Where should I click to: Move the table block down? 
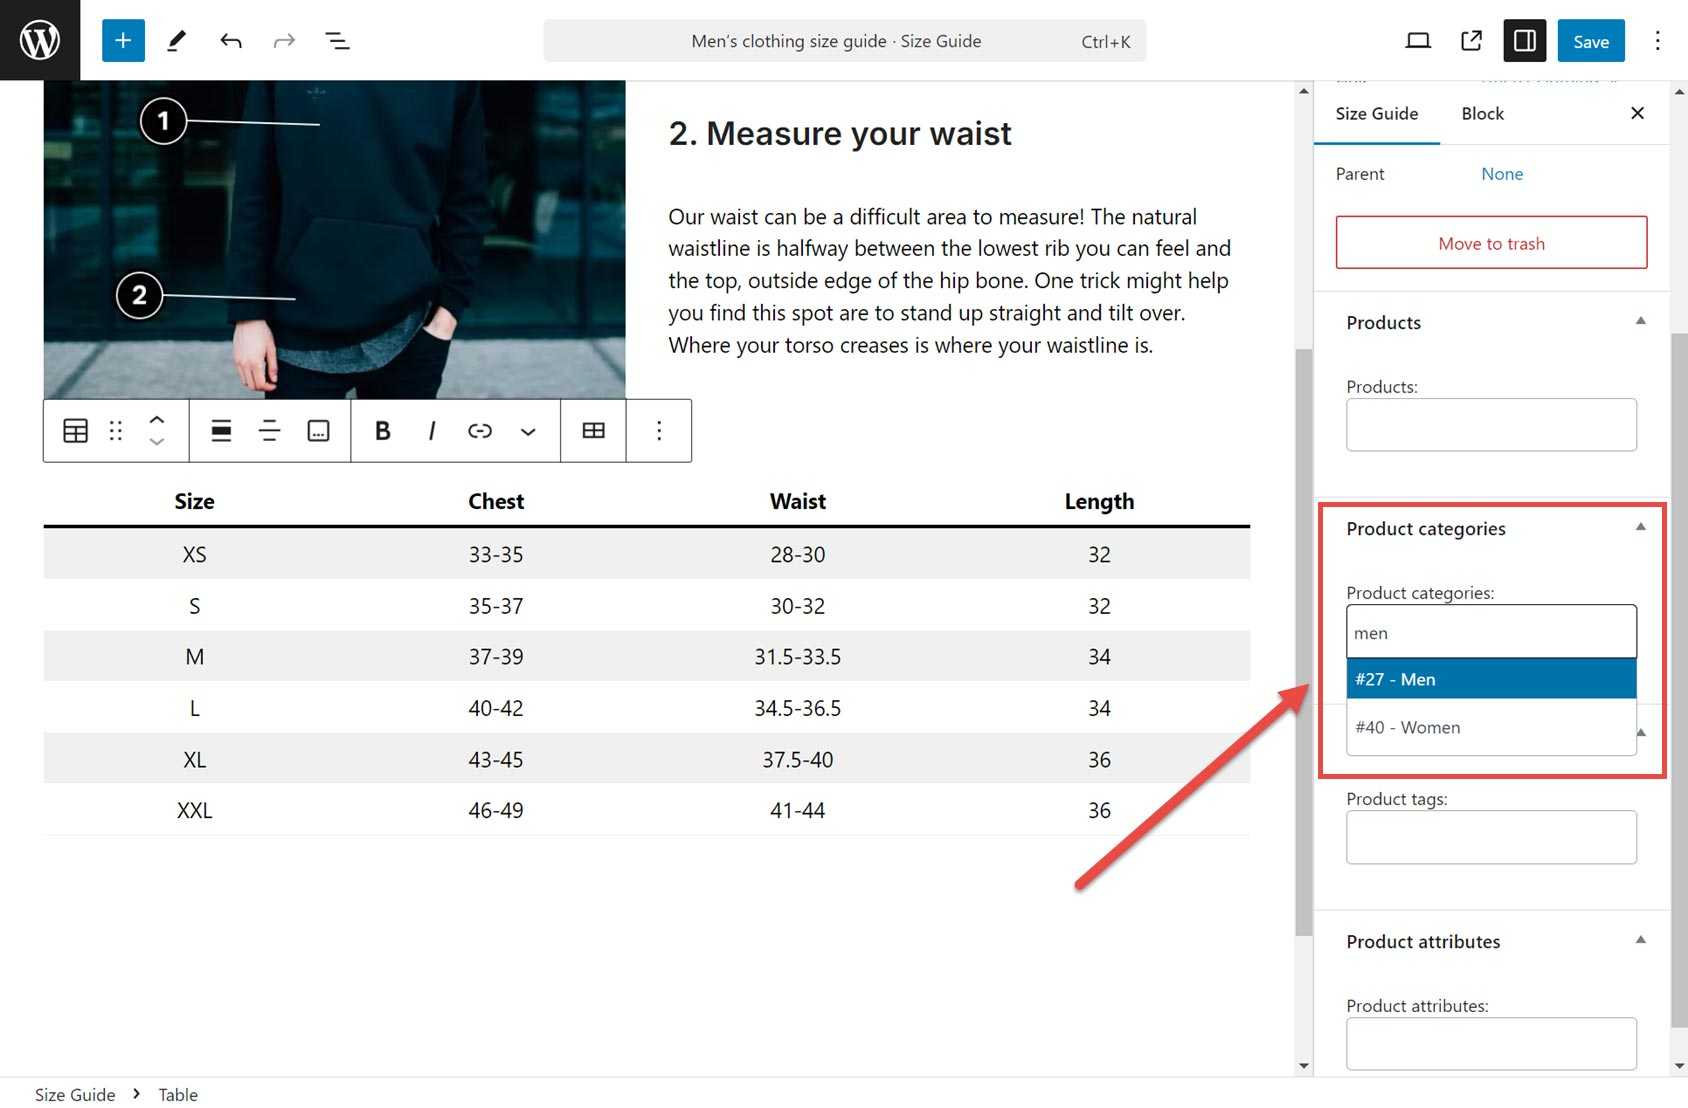click(157, 442)
